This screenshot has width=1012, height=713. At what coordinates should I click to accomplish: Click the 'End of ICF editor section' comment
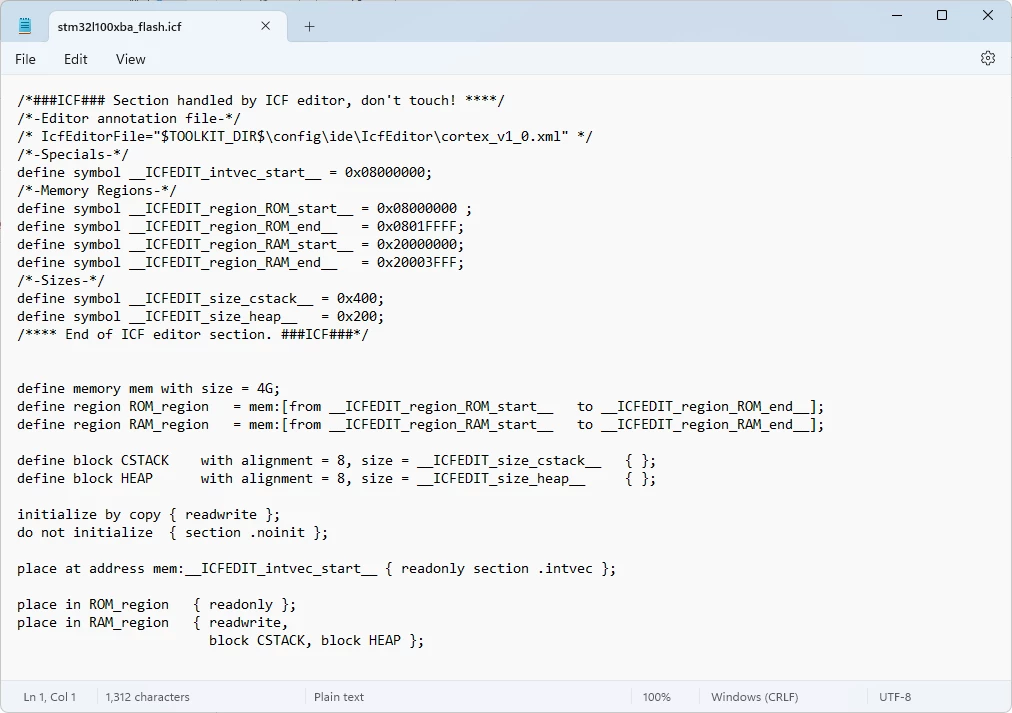tap(193, 335)
